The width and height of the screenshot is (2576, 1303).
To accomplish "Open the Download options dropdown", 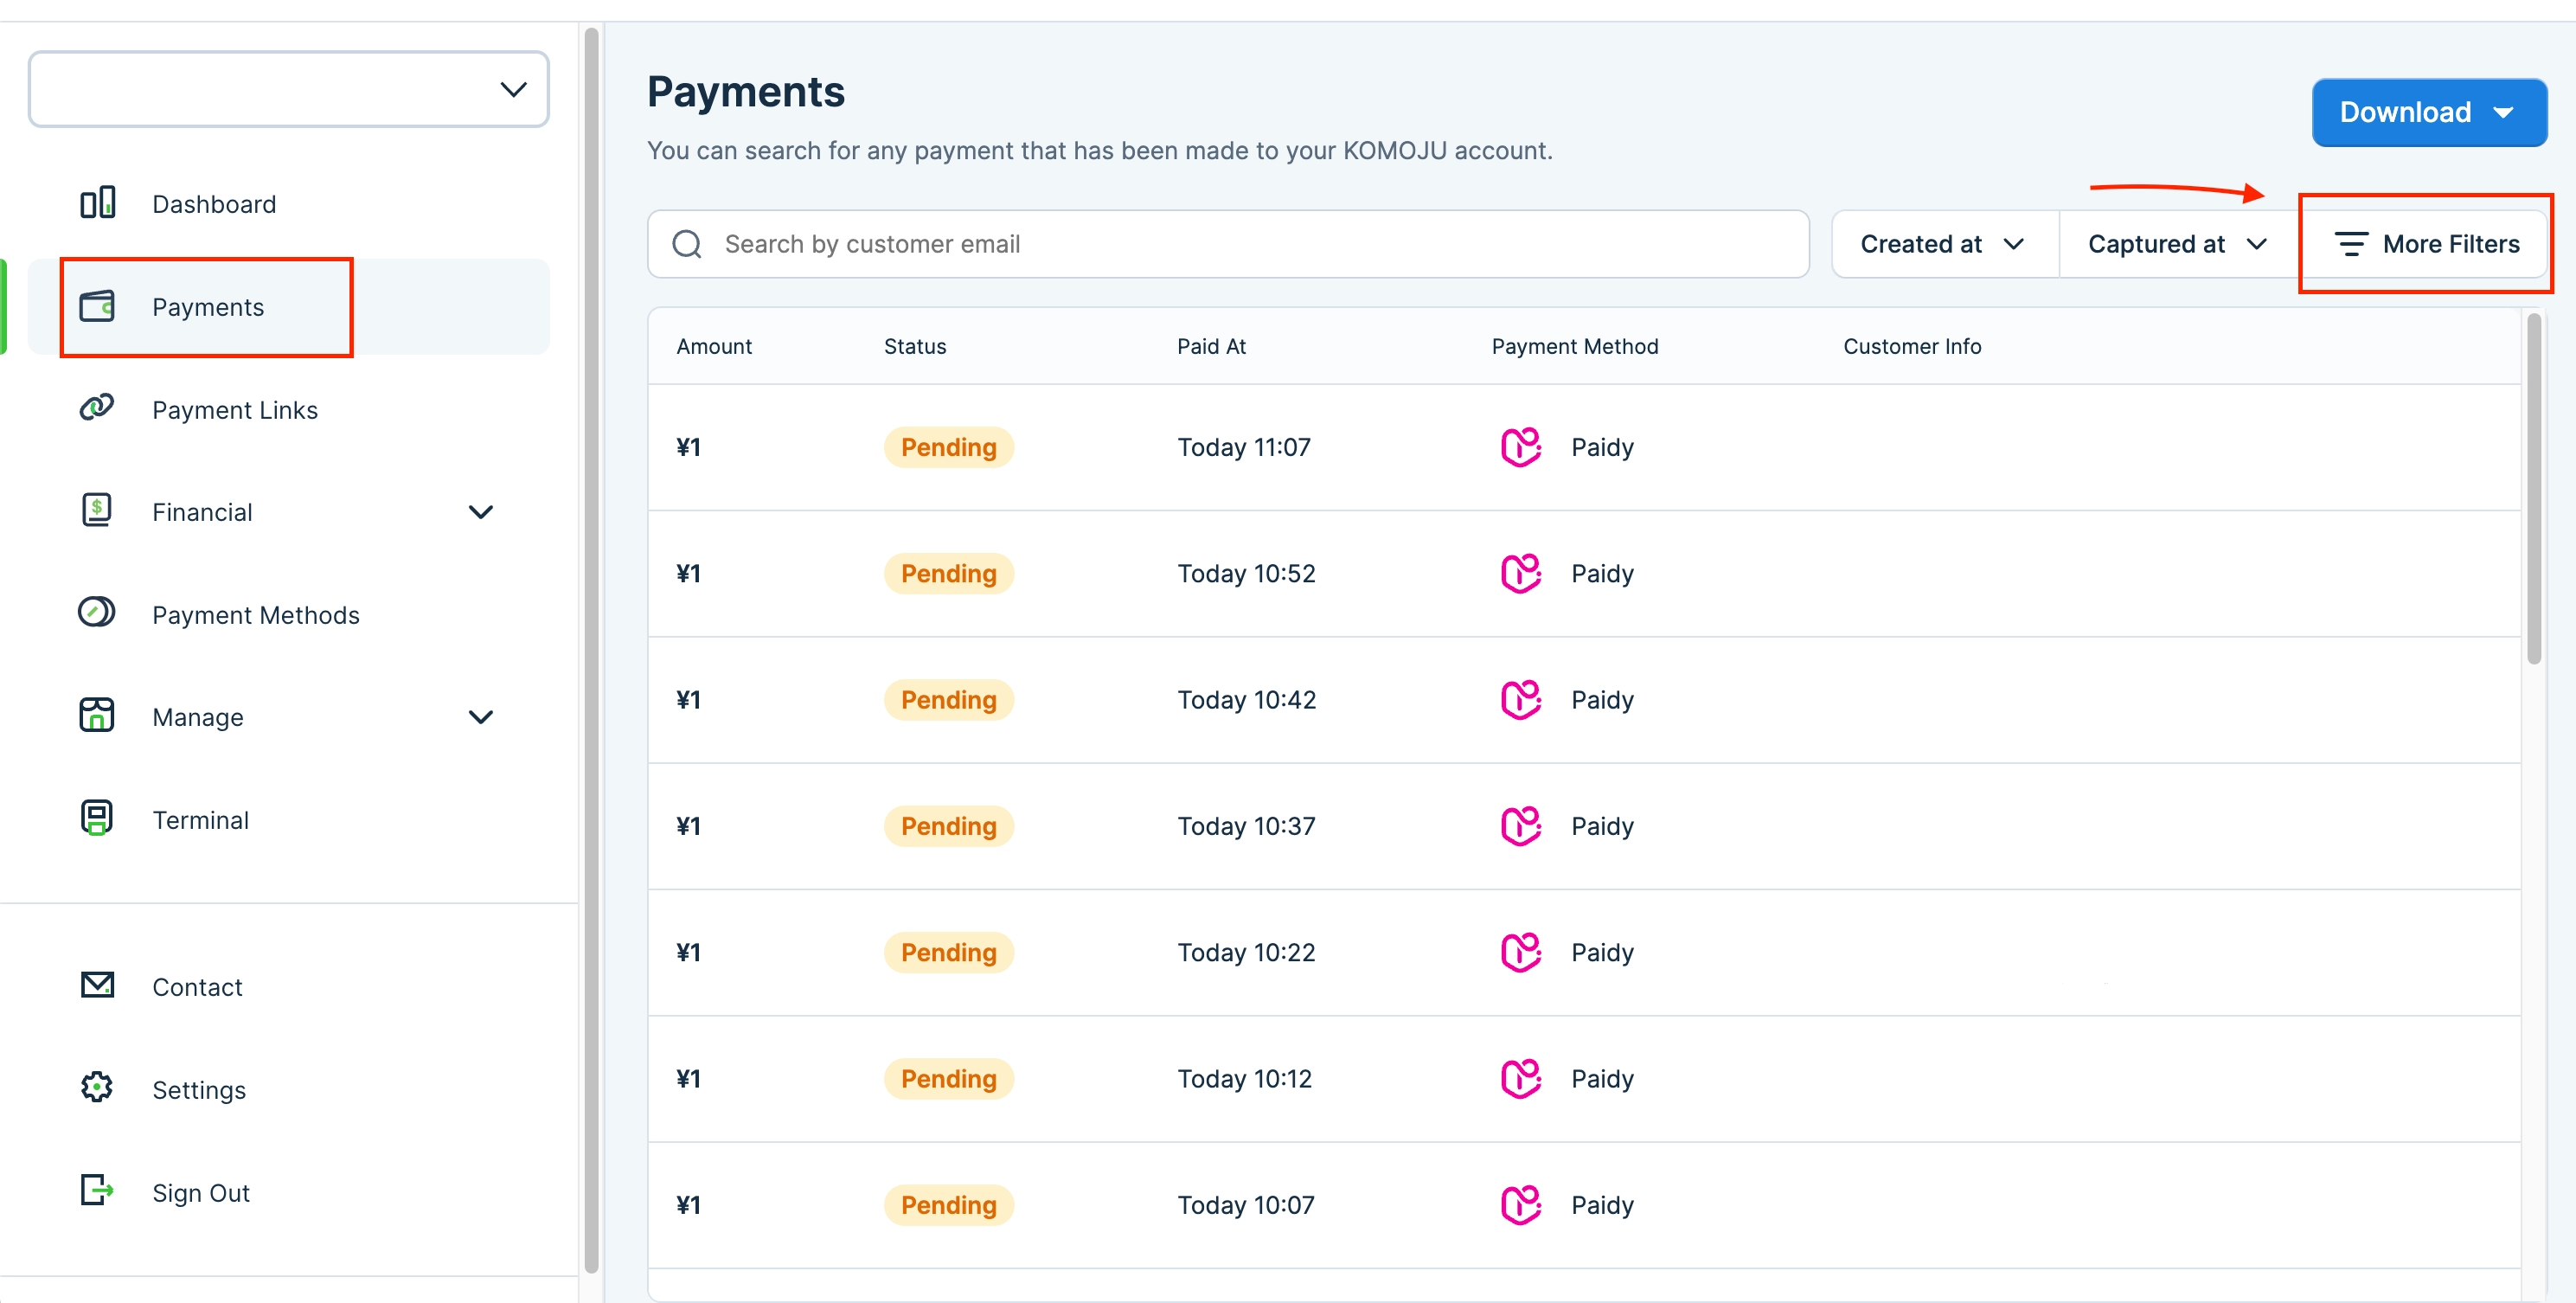I will click(x=2428, y=112).
